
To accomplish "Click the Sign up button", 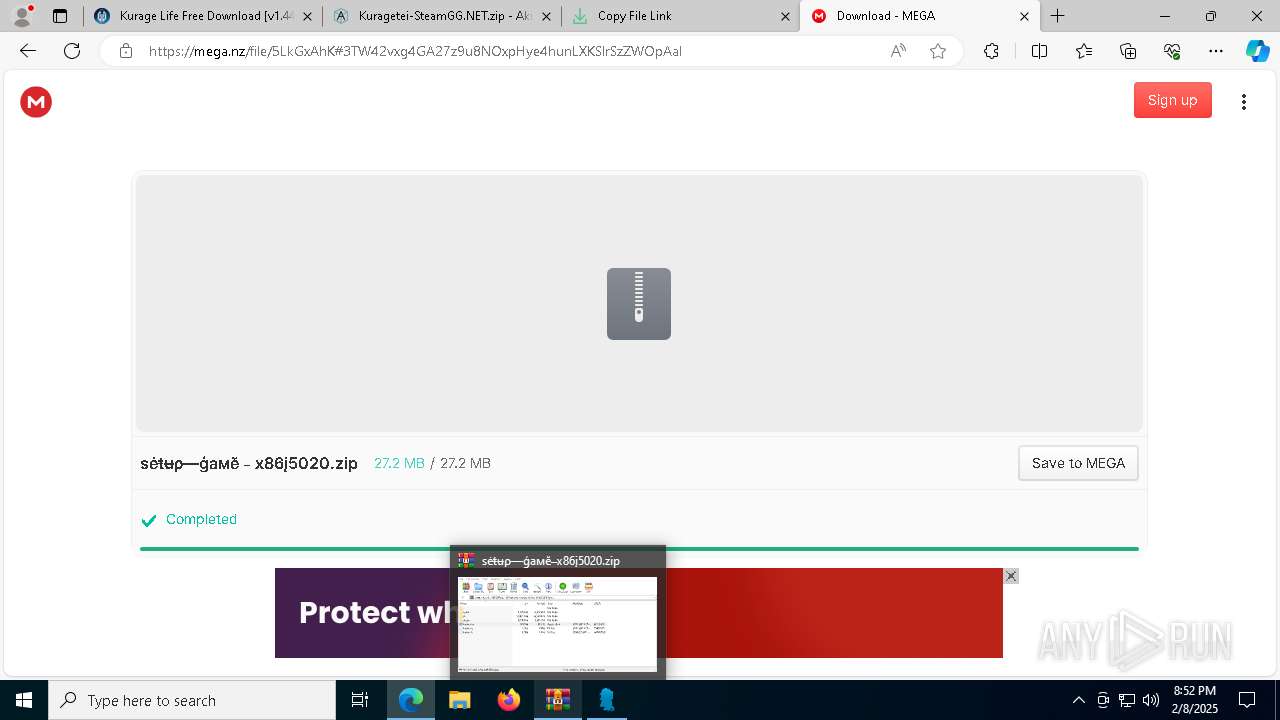I will [1172, 100].
